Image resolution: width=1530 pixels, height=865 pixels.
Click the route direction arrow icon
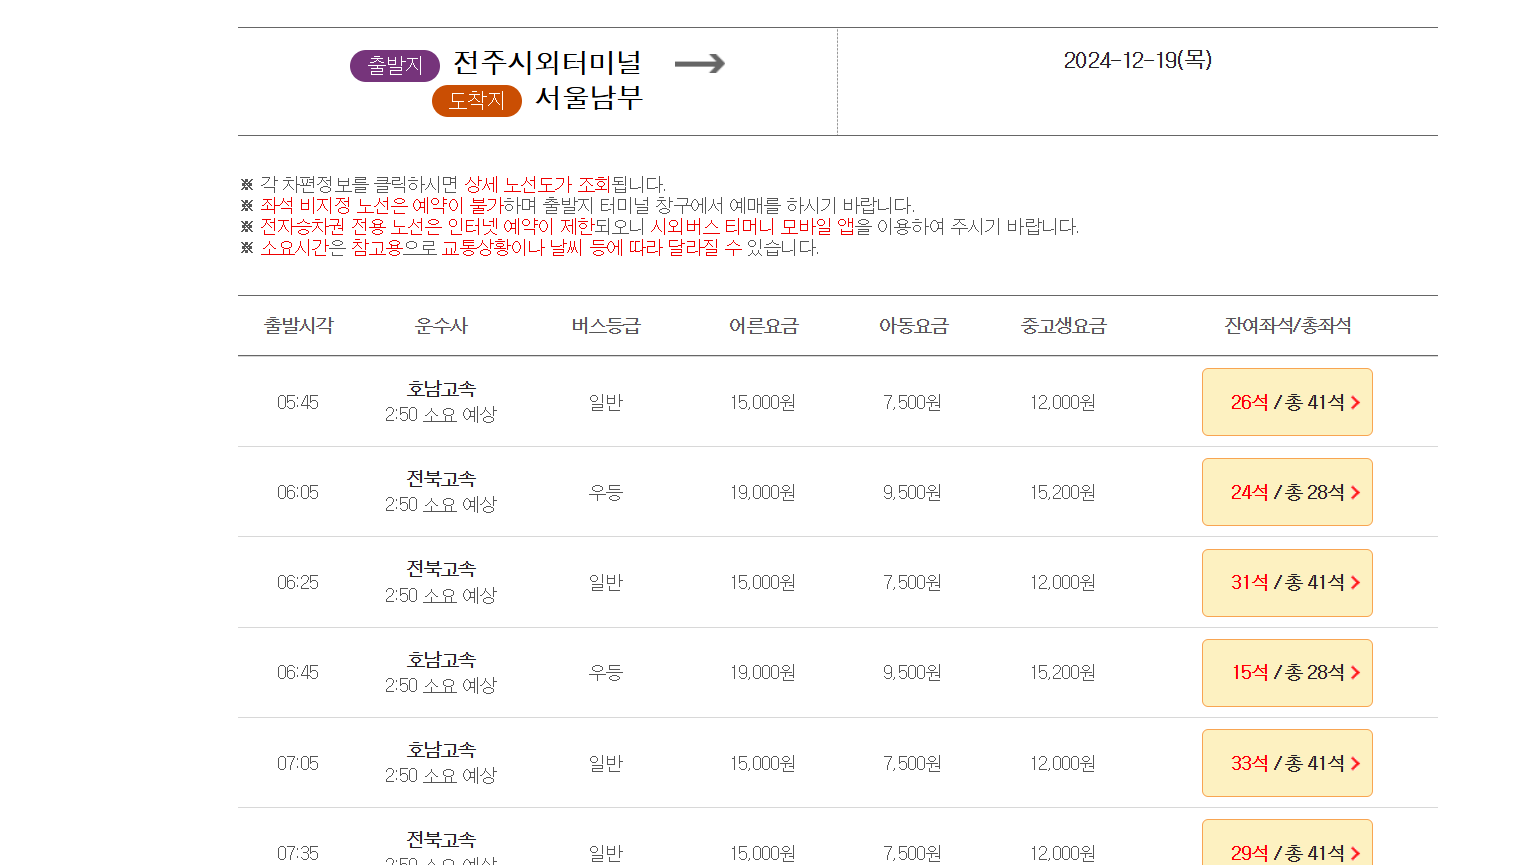click(700, 64)
